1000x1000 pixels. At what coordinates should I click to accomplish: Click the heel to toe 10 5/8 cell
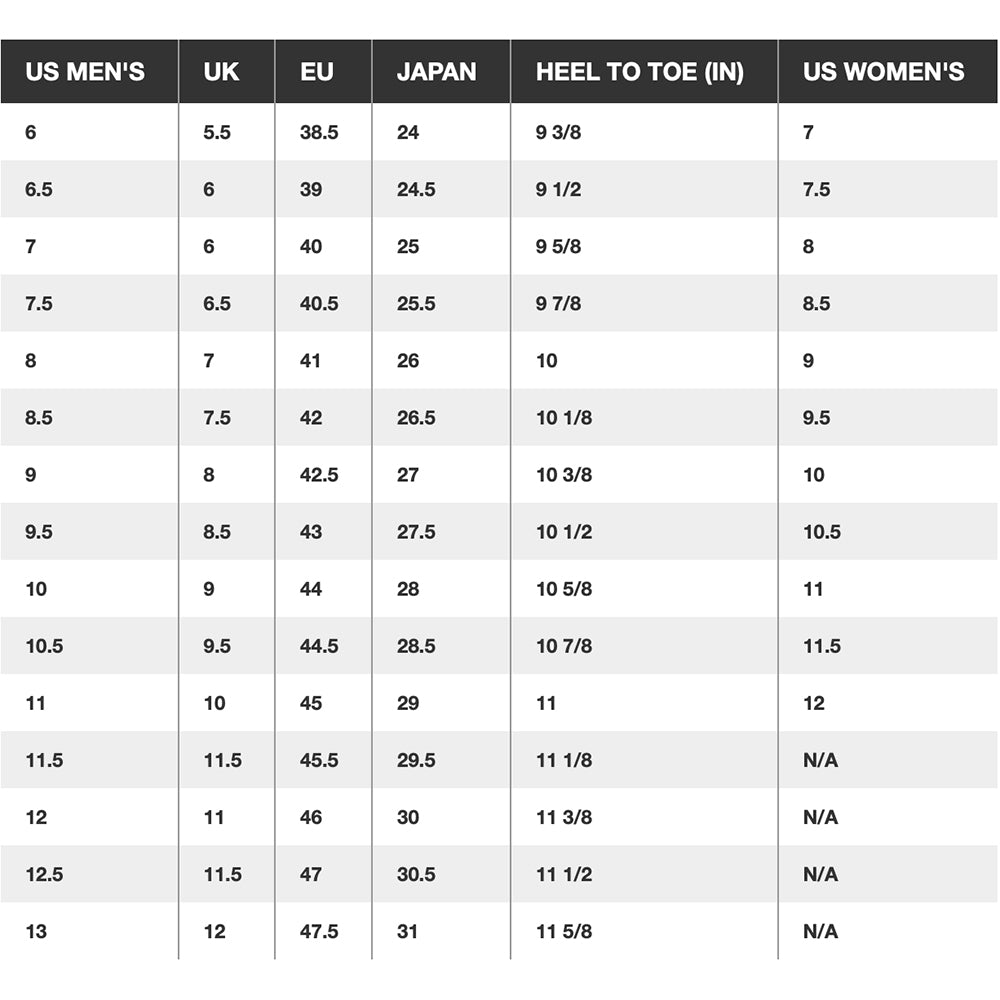coord(564,588)
